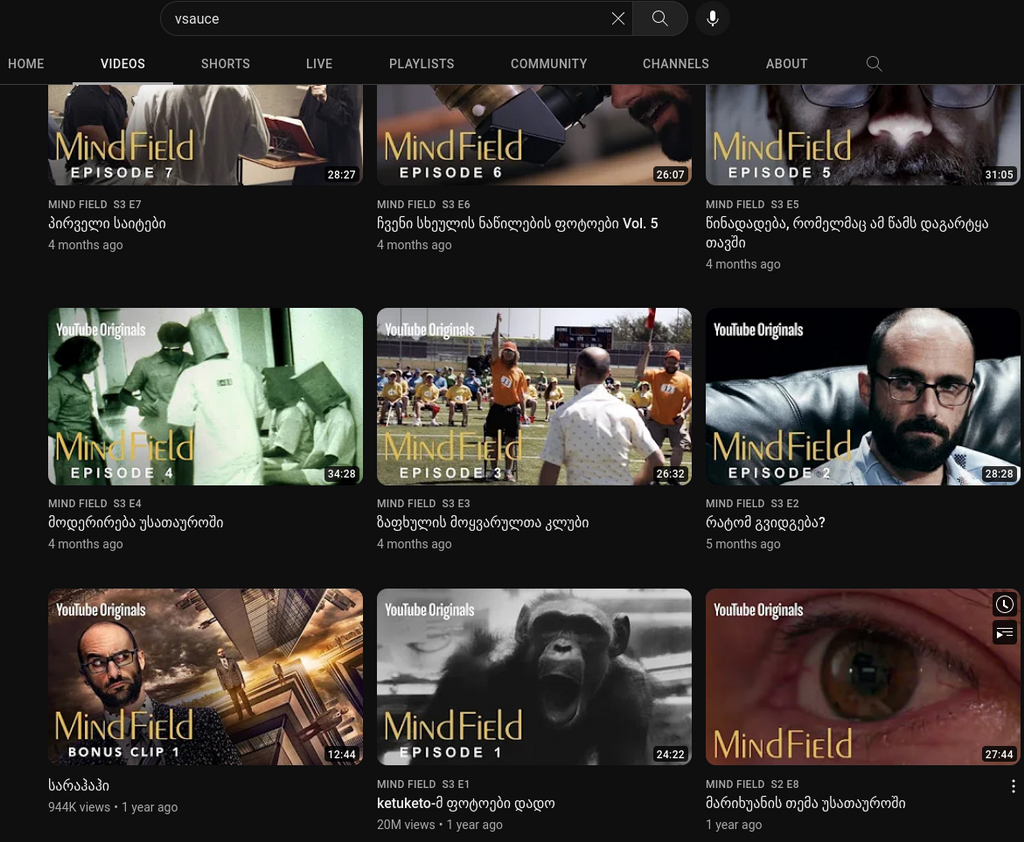
Task: Play Mind Field Episode 5 thumbnail
Action: tap(863, 135)
